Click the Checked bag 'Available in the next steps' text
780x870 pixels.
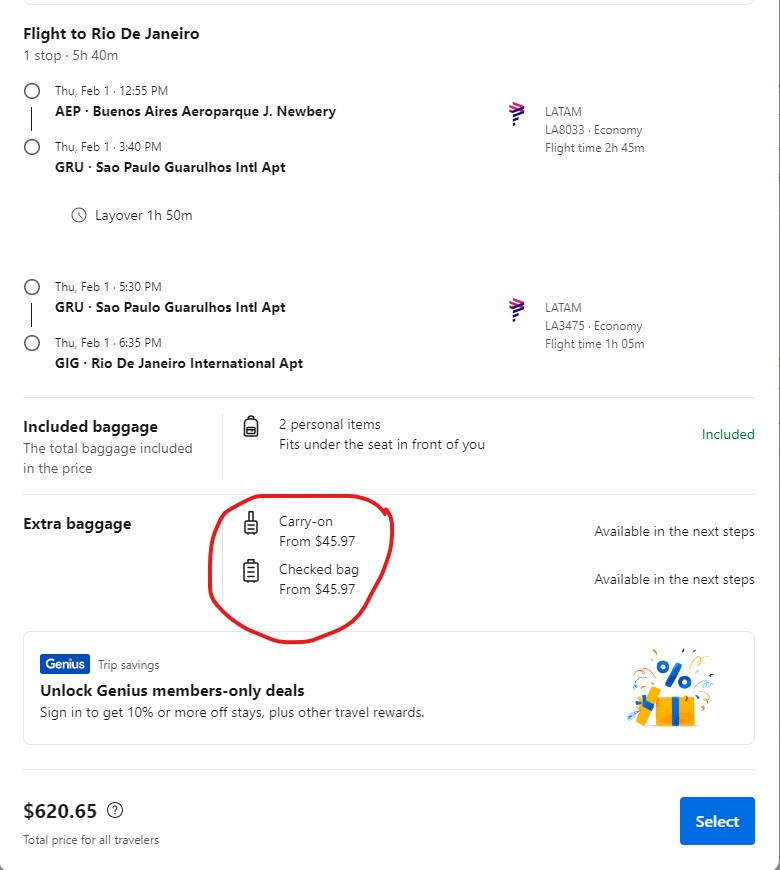(674, 580)
